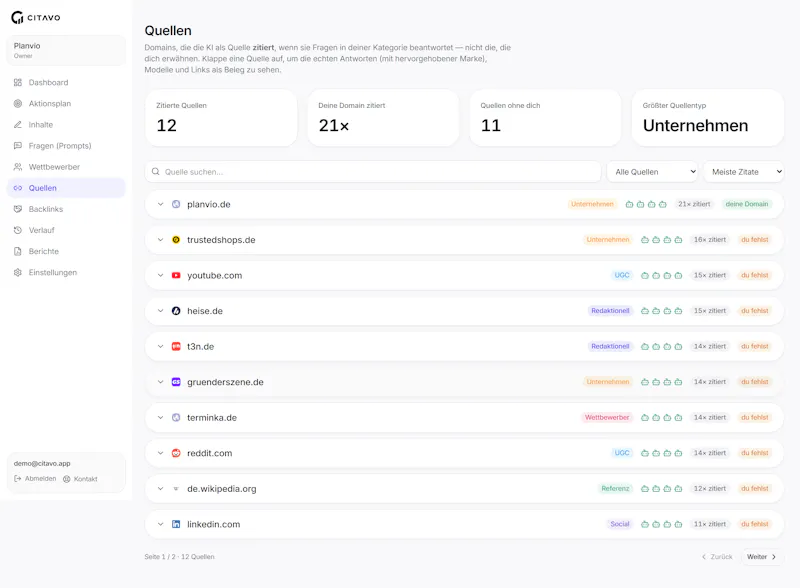This screenshot has height=588, width=800.
Task: Click the Planvio workspace card
Action: tap(66, 50)
